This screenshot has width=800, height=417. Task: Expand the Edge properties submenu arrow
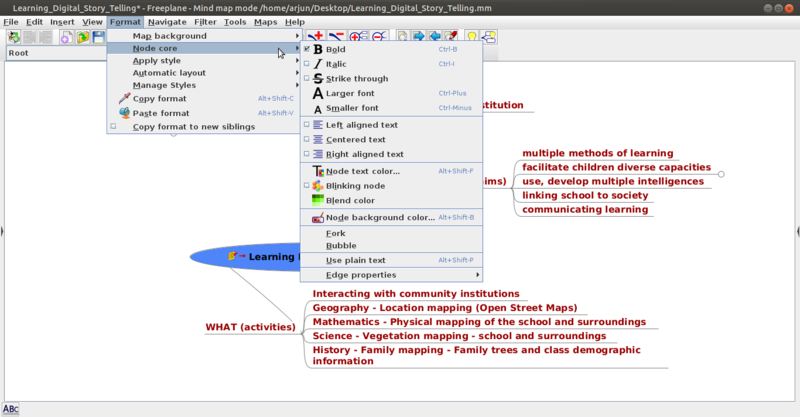pos(478,275)
